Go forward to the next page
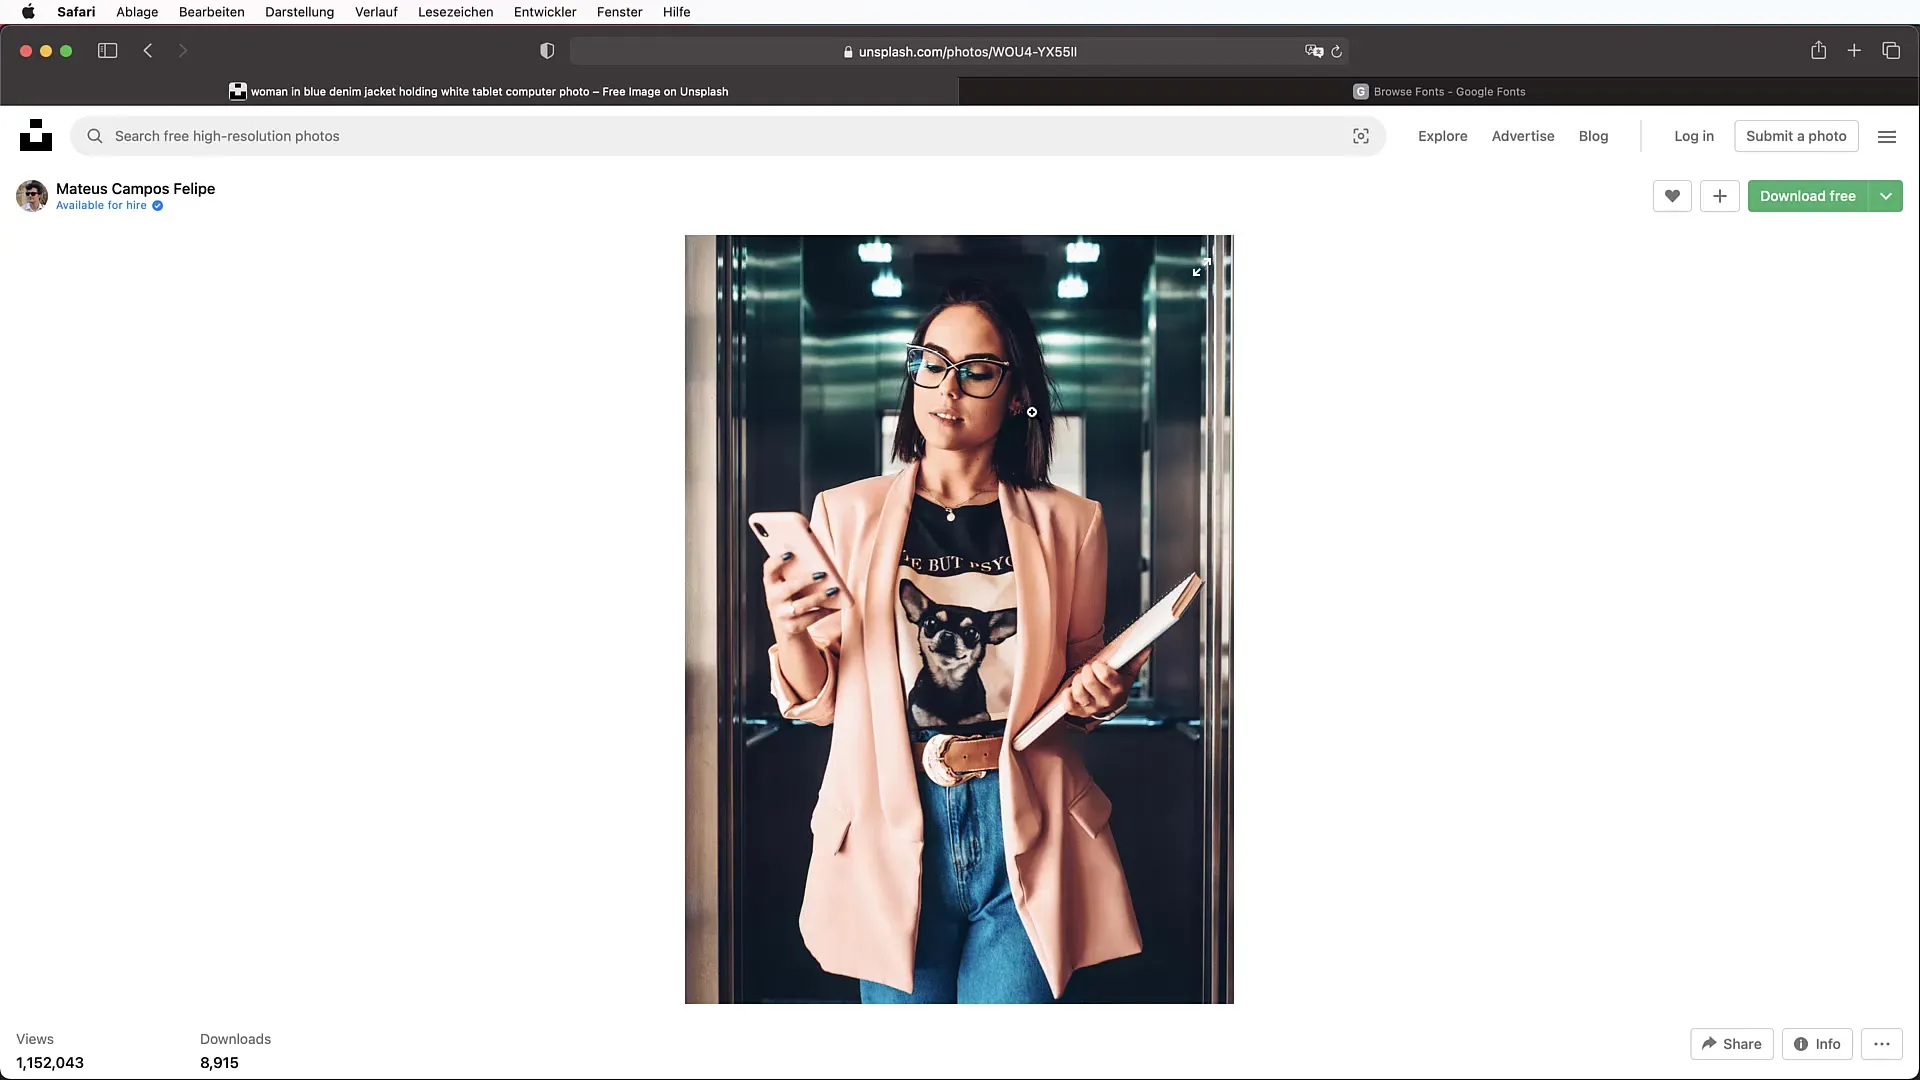 coord(183,51)
